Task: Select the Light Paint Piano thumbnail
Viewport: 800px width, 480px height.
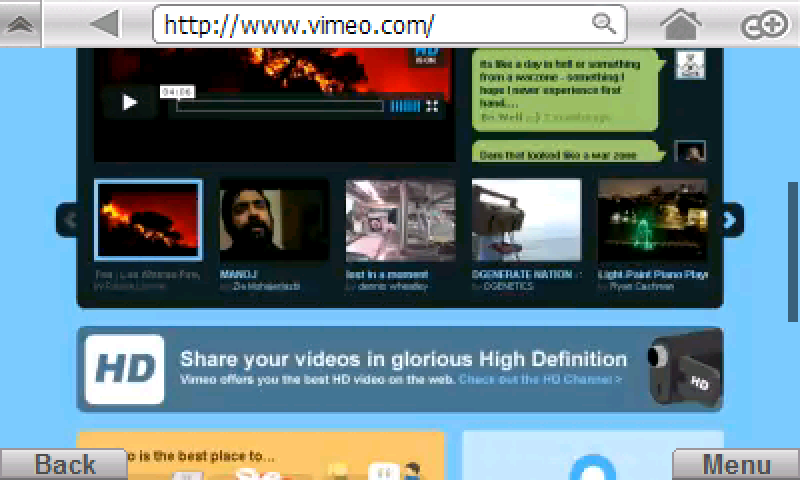Action: click(x=653, y=220)
